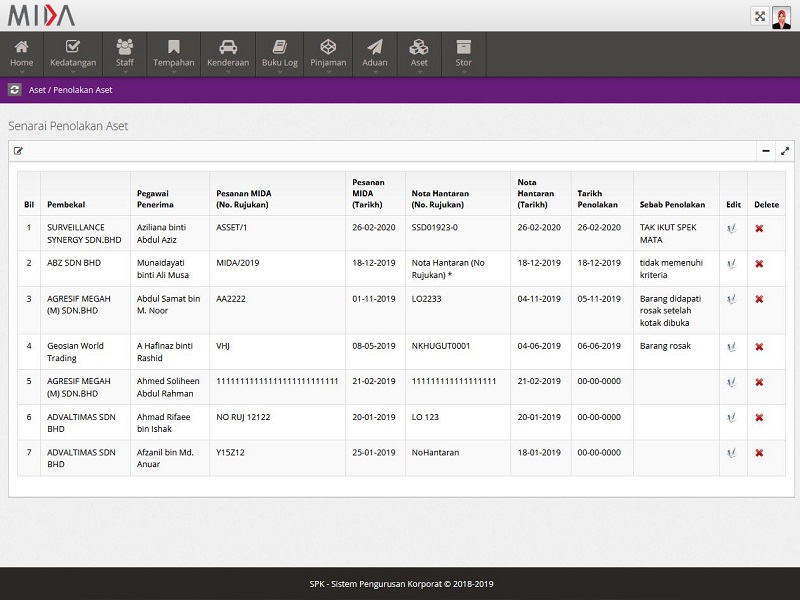Expand the panel to full size
This screenshot has width=800, height=600.
(785, 151)
